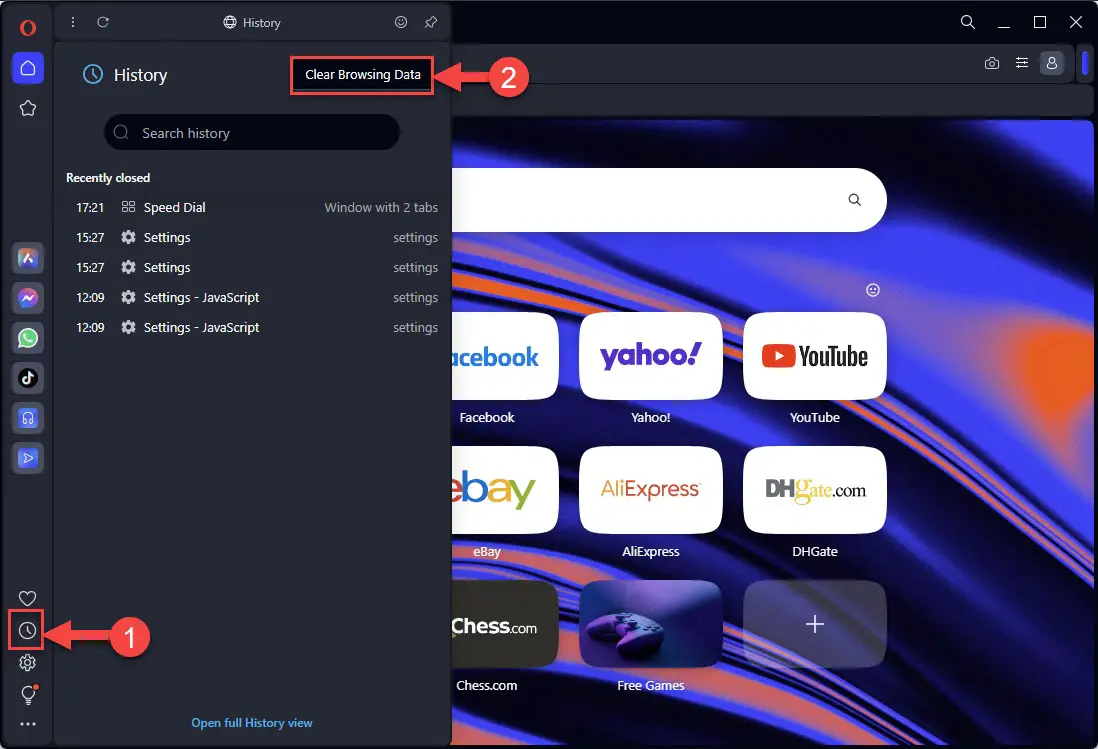Select the Speed Dial recently closed entry
This screenshot has height=749, width=1098.
tap(175, 207)
